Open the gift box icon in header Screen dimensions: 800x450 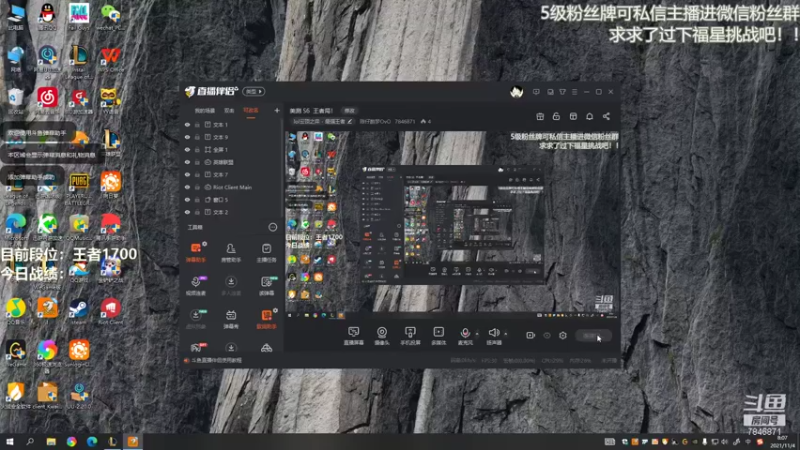540,116
